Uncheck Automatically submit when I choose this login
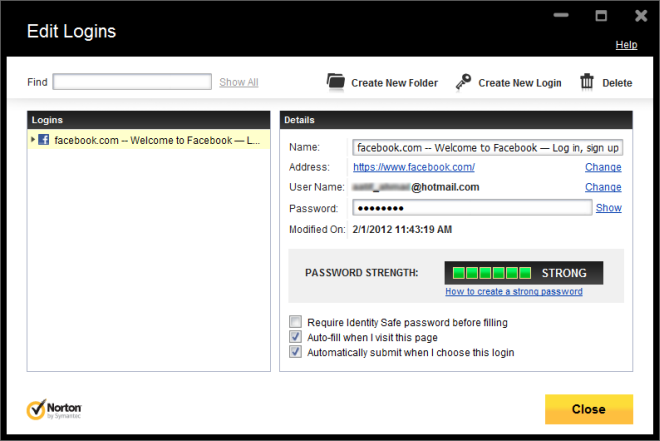The height and width of the screenshot is (441, 660). 295,351
